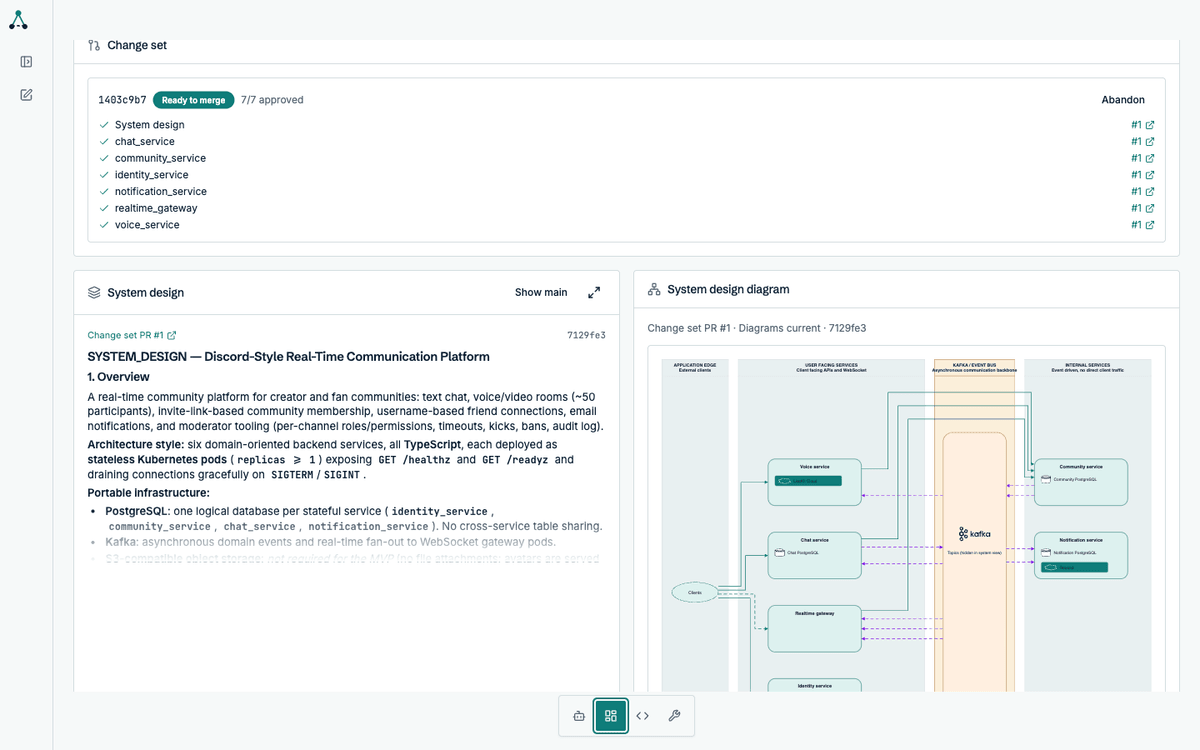This screenshot has height=750, width=1200.
Task: Click the app logo in the sidebar
Action: point(18,20)
